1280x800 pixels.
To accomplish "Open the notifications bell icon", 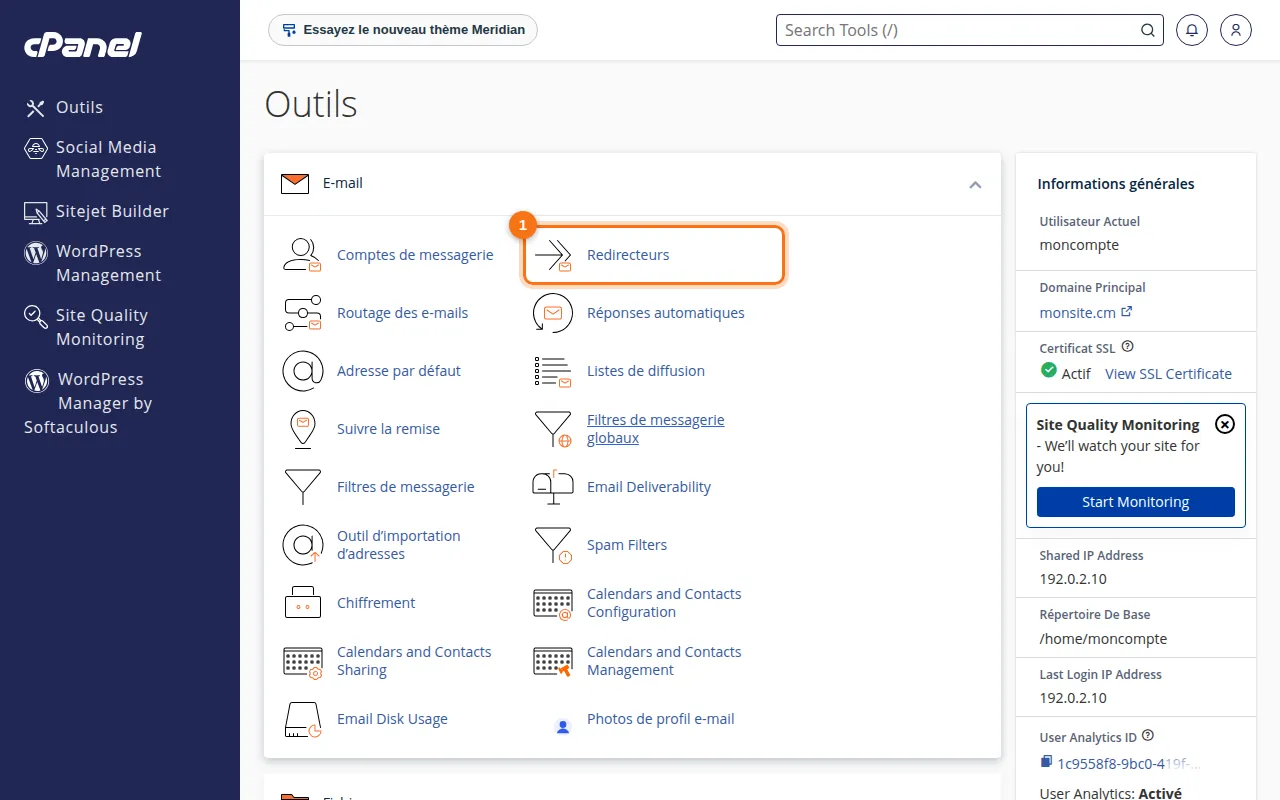I will (1192, 30).
